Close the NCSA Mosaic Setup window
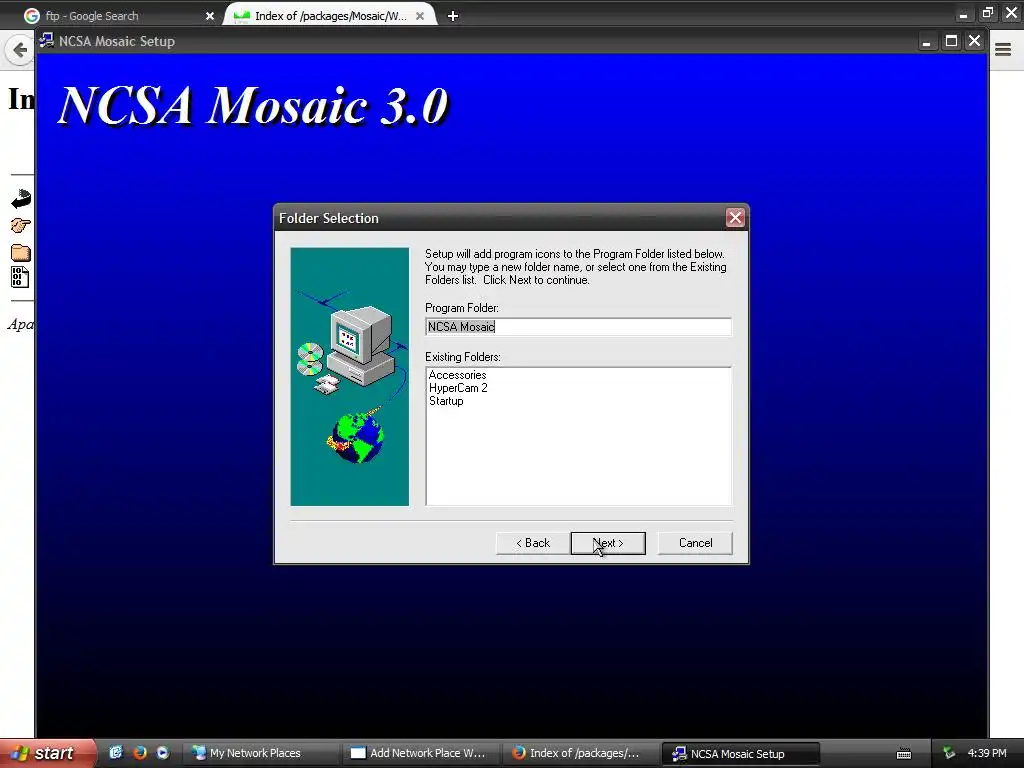The image size is (1024, 768). (974, 40)
